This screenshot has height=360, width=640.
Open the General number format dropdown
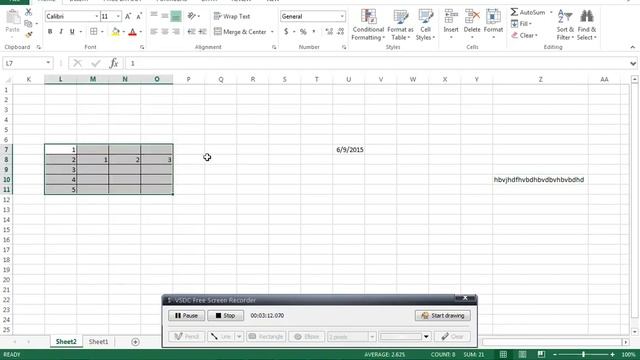pyautogui.click(x=342, y=16)
